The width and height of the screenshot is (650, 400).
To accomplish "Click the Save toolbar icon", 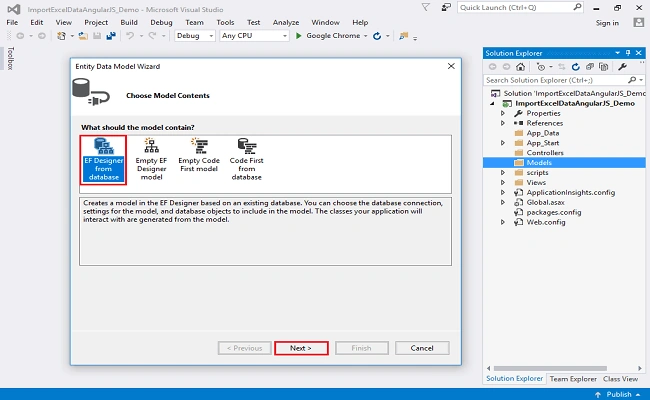I will click(x=97, y=36).
